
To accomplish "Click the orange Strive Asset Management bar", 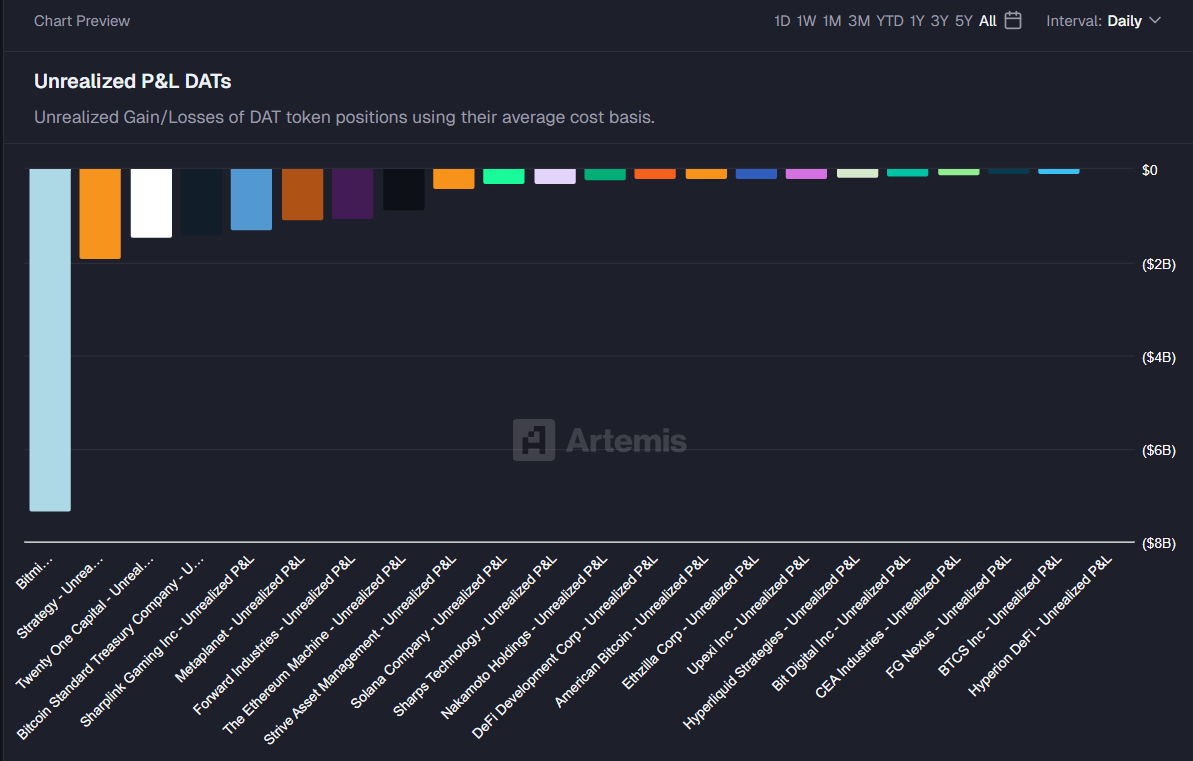I will coord(453,179).
